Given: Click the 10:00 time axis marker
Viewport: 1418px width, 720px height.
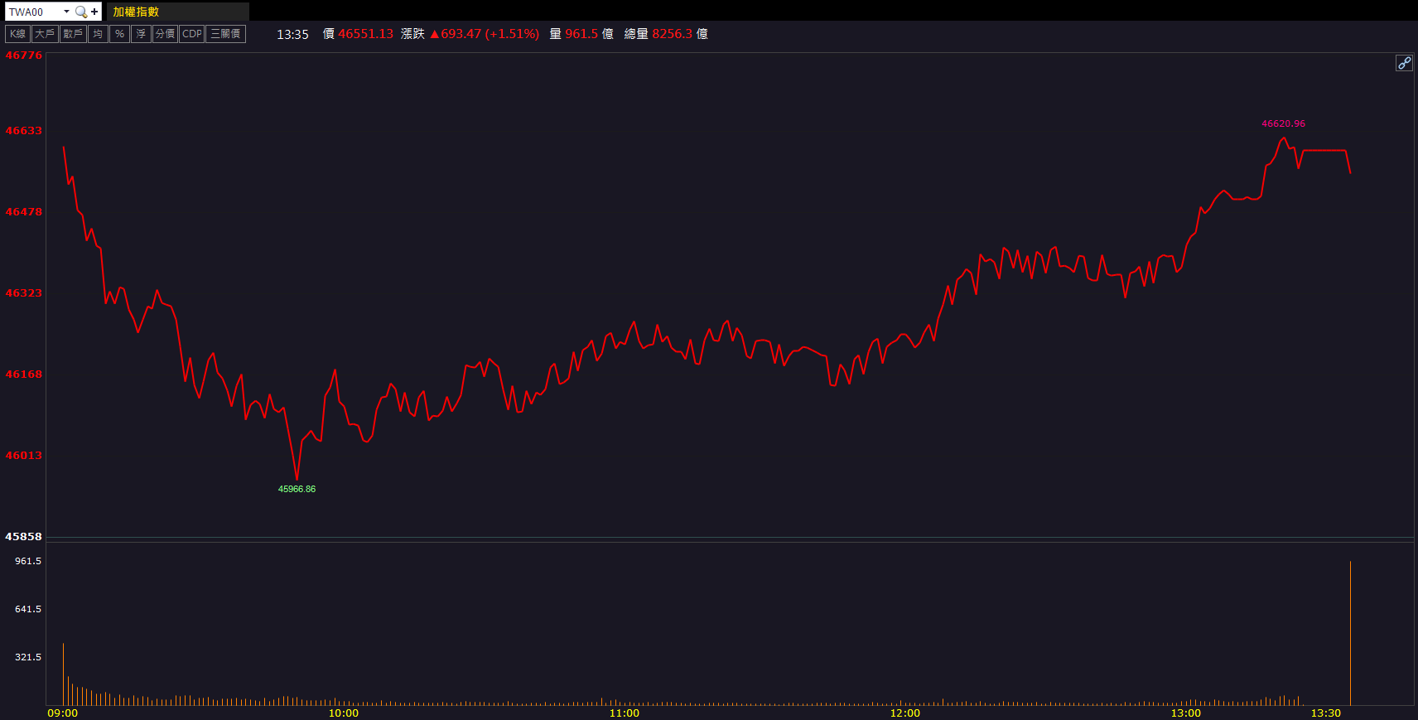Looking at the screenshot, I should 343,713.
